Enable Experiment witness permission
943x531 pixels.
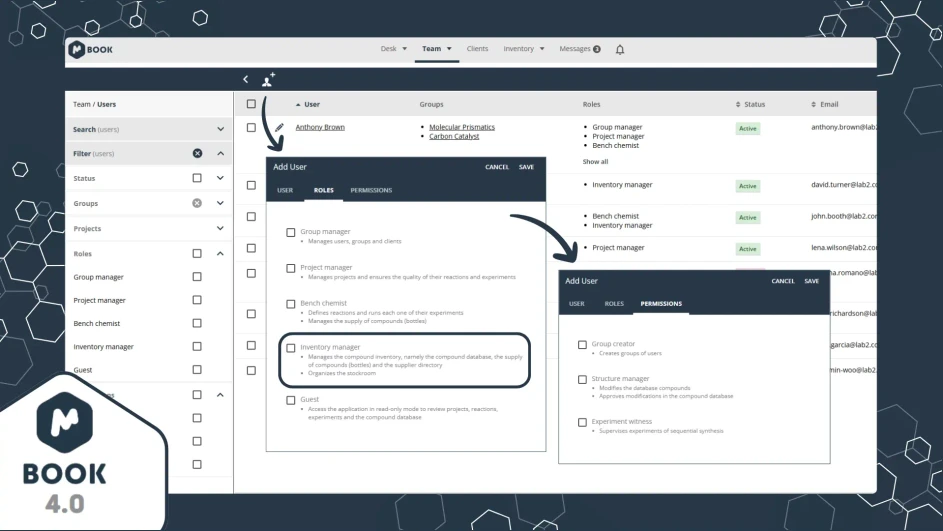tap(582, 423)
